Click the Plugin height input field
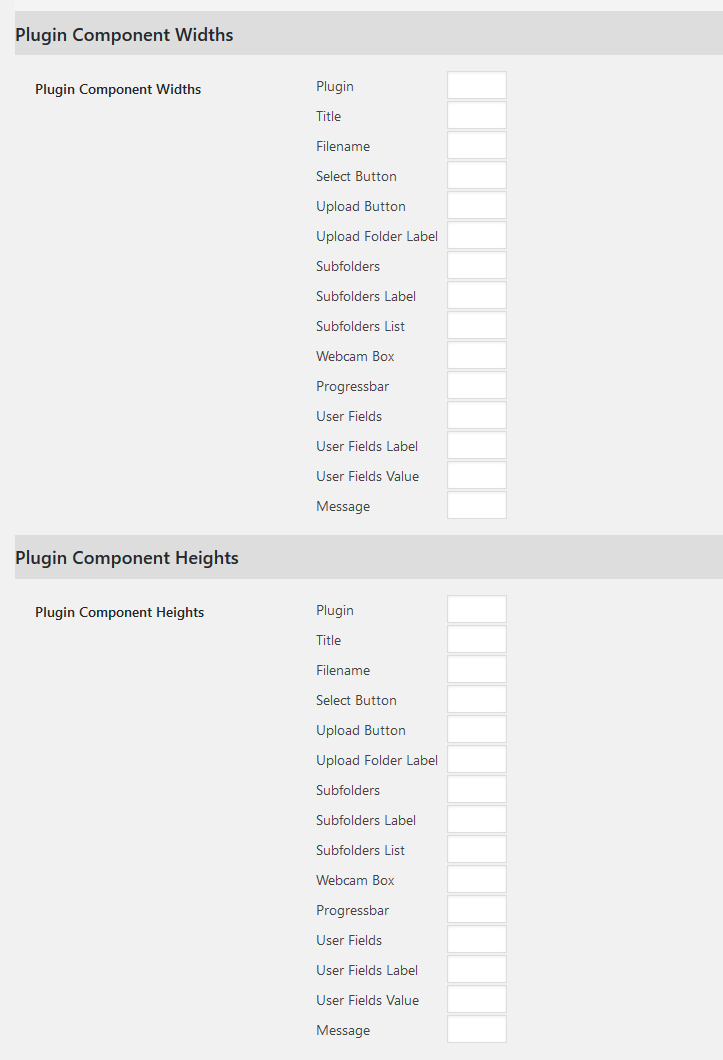The image size is (723, 1060). coord(477,610)
